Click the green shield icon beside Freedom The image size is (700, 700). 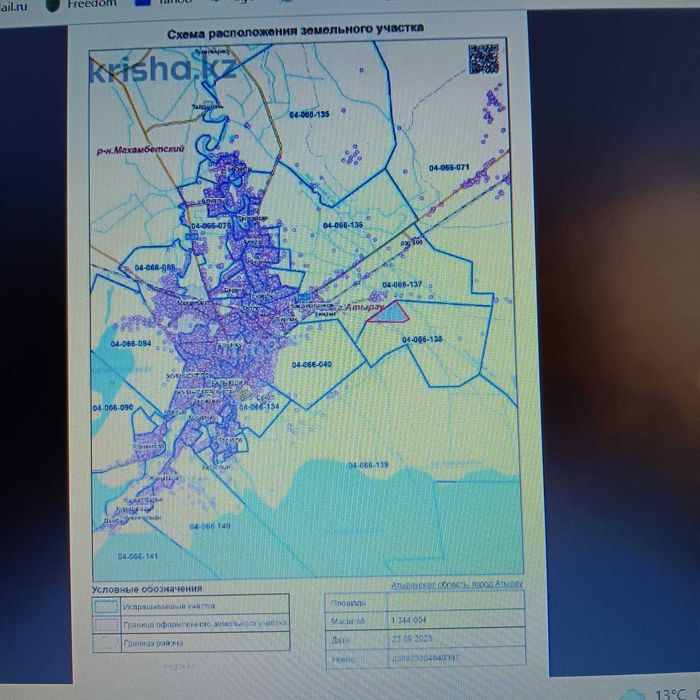pyautogui.click(x=53, y=5)
